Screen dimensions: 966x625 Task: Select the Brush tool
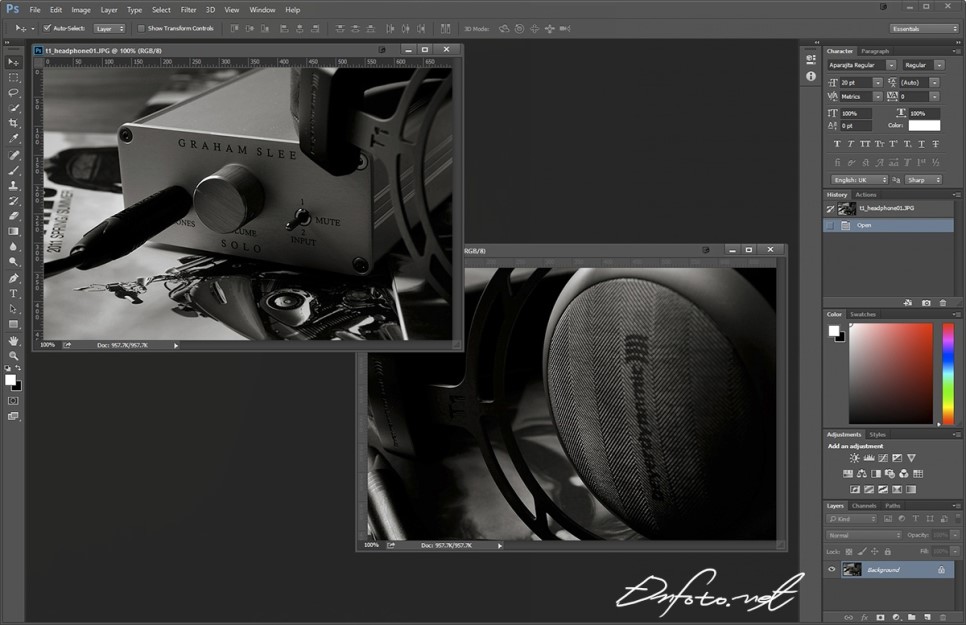coord(13,170)
